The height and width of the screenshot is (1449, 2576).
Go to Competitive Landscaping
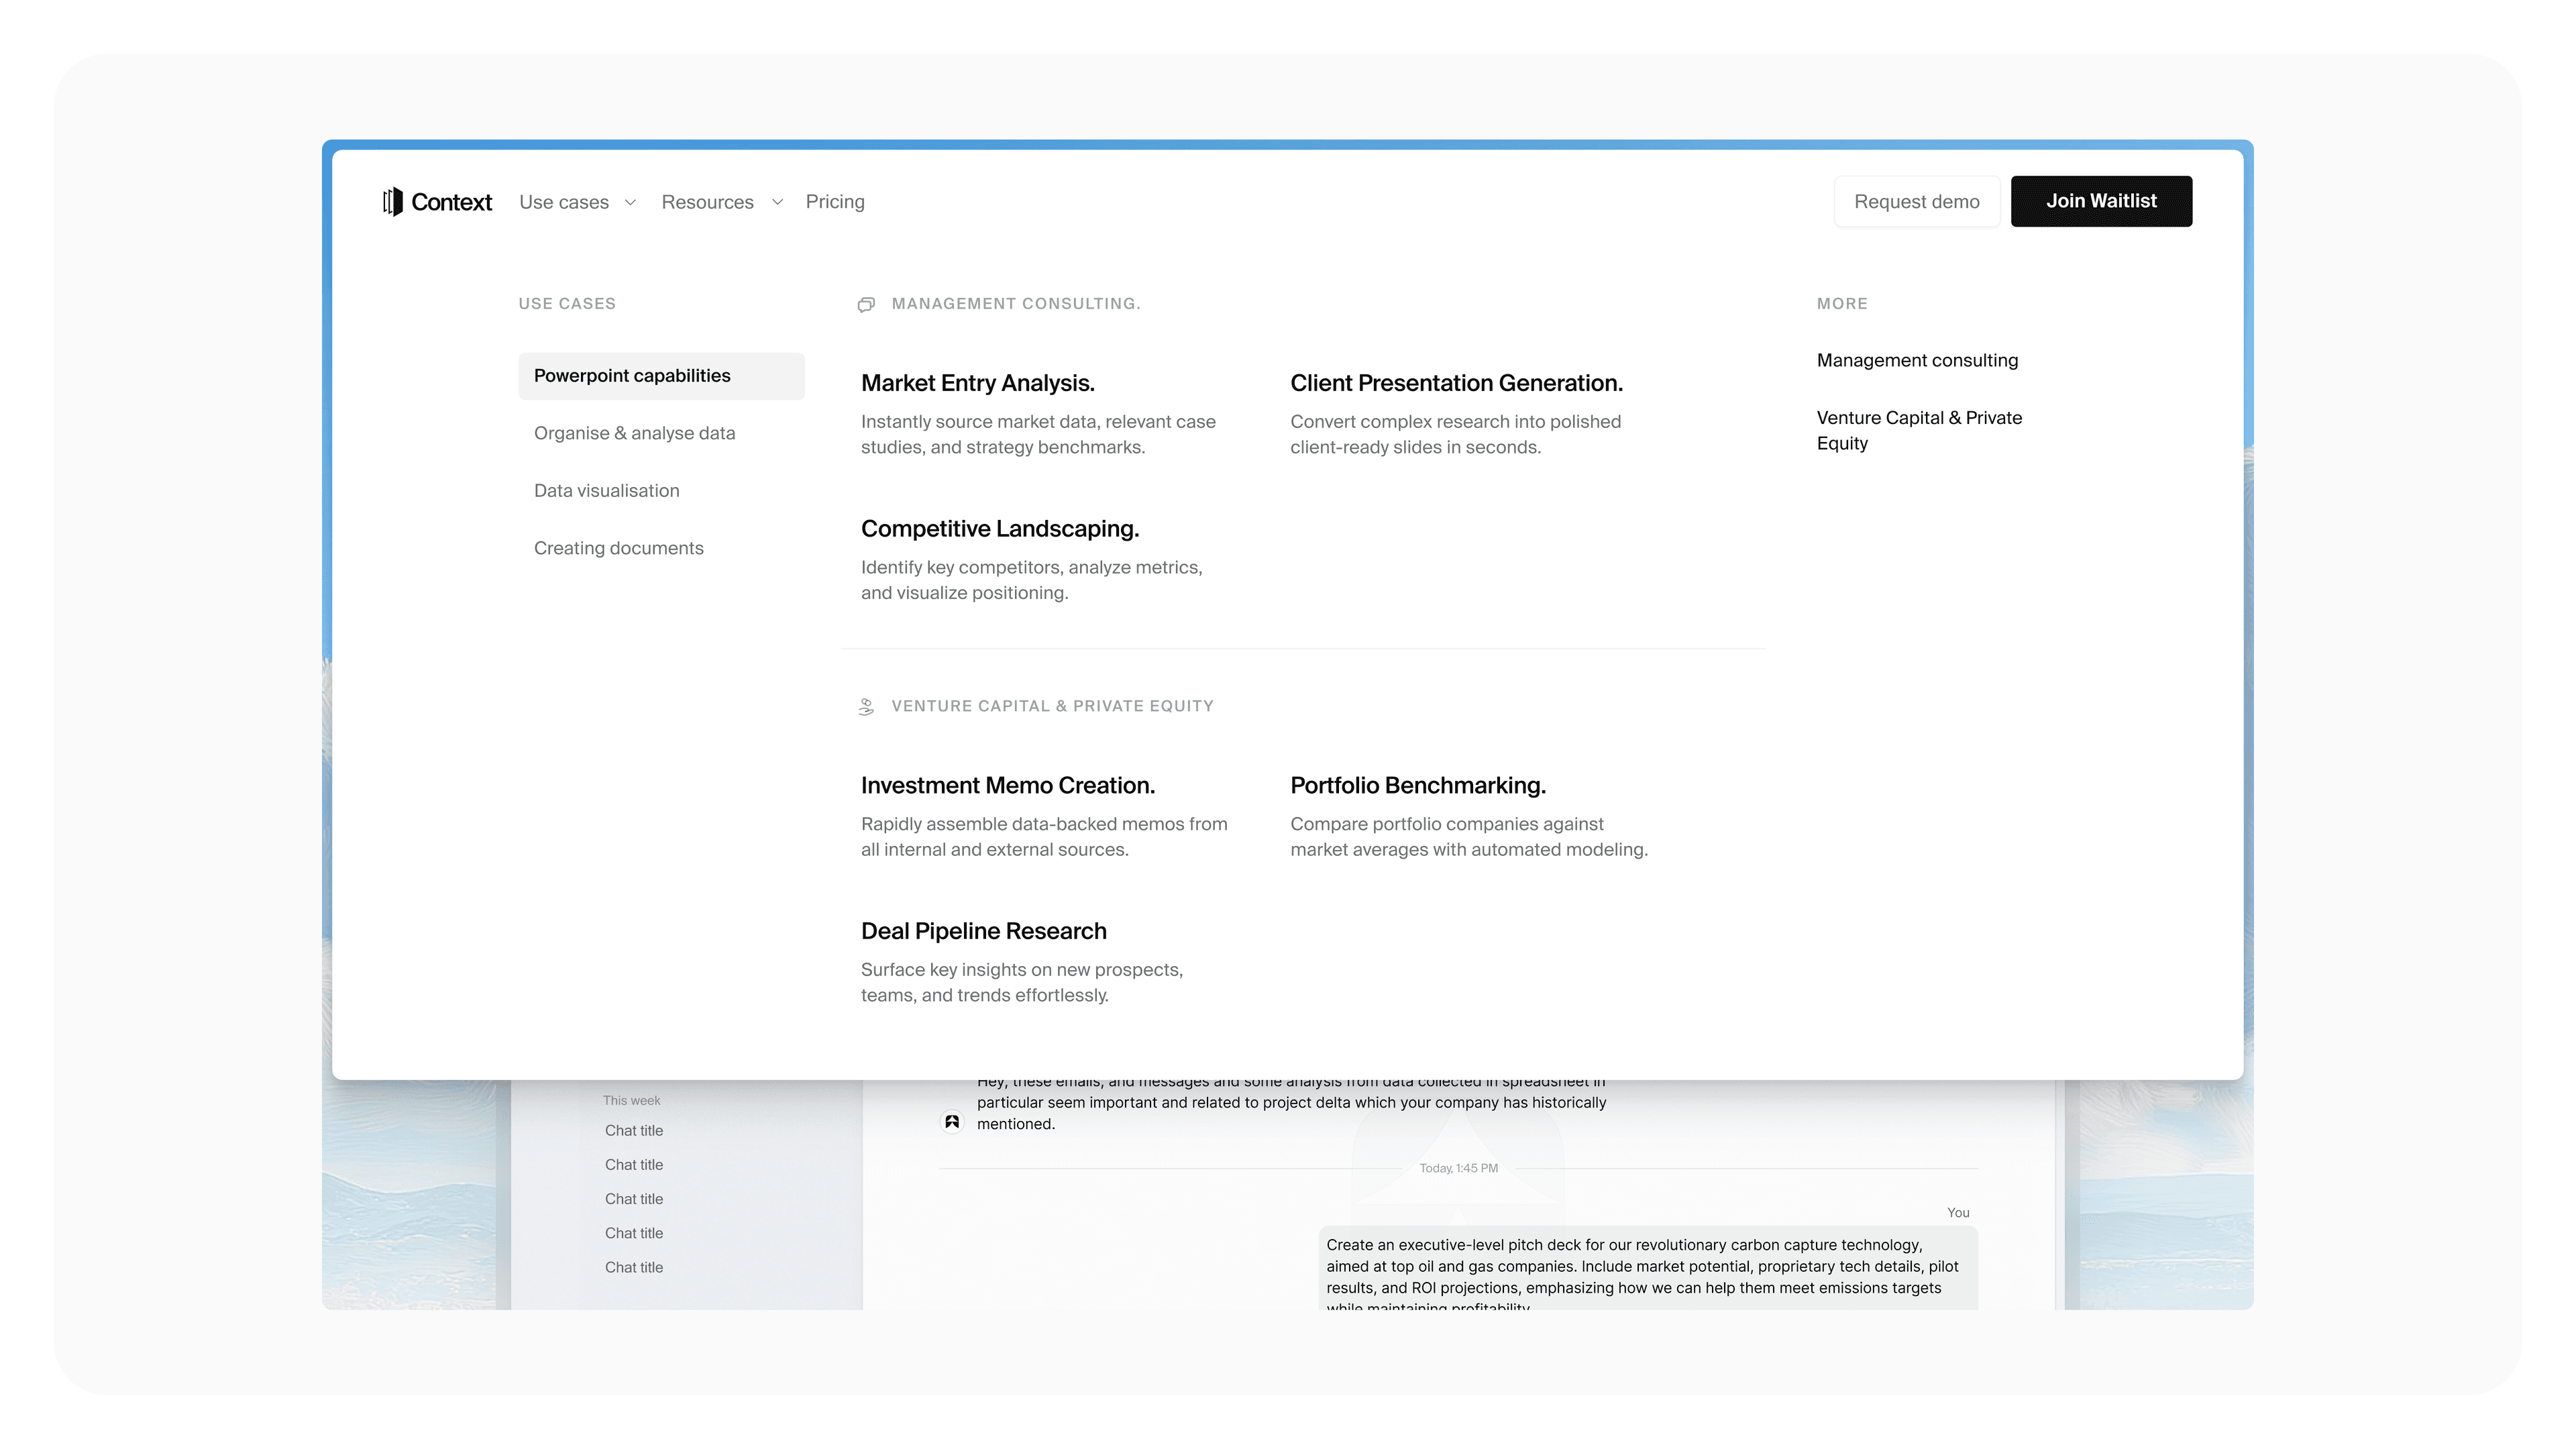pyautogui.click(x=999, y=529)
